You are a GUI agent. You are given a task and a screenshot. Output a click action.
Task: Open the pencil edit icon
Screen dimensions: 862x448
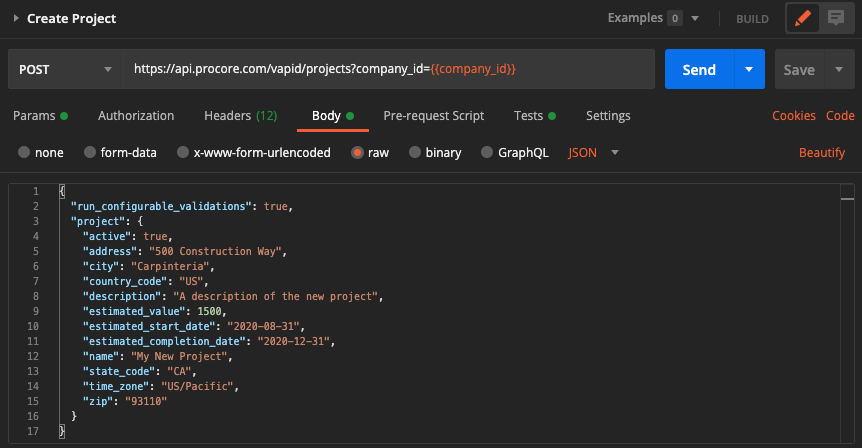click(803, 18)
